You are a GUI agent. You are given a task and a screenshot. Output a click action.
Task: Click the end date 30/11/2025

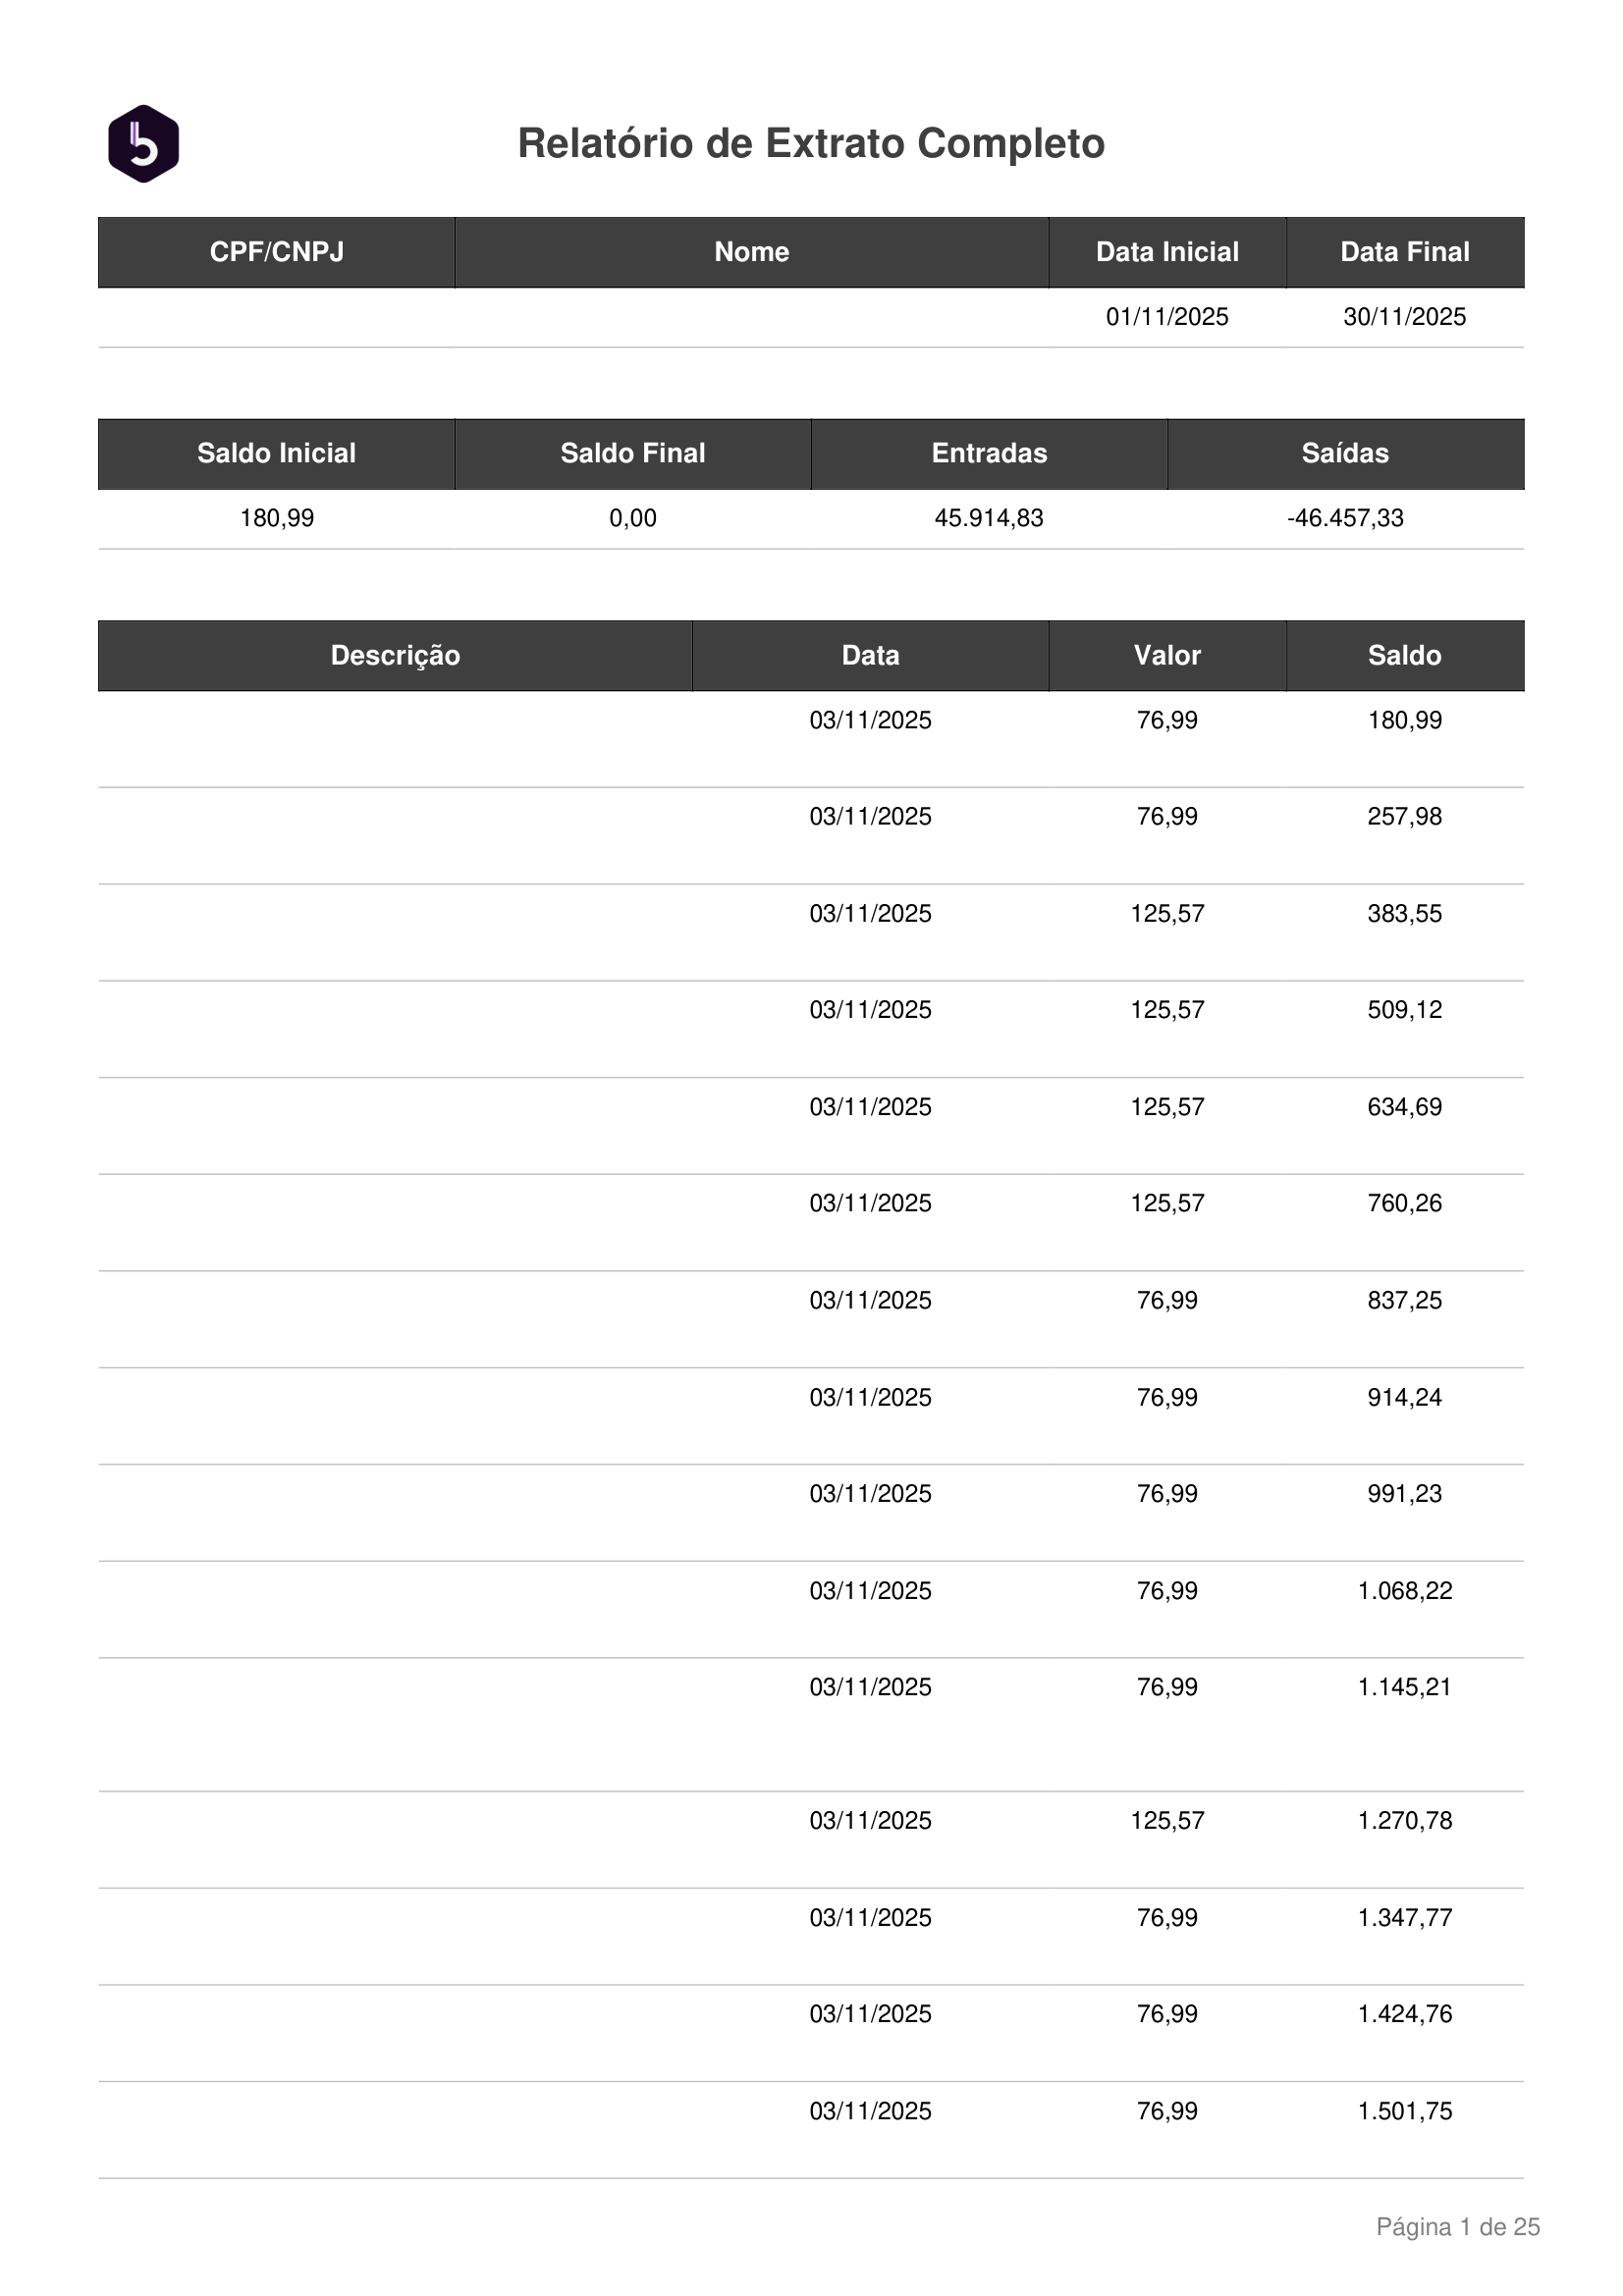pyautogui.click(x=1405, y=317)
